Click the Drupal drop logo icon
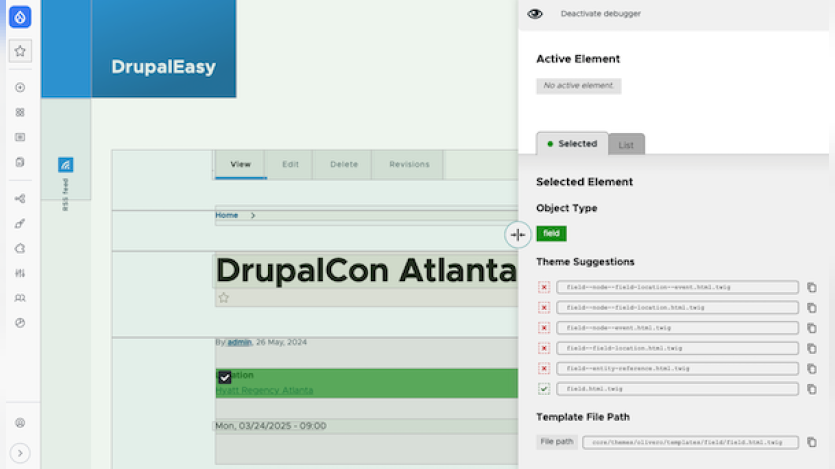Screen dimensions: 835x469 click(20, 17)
